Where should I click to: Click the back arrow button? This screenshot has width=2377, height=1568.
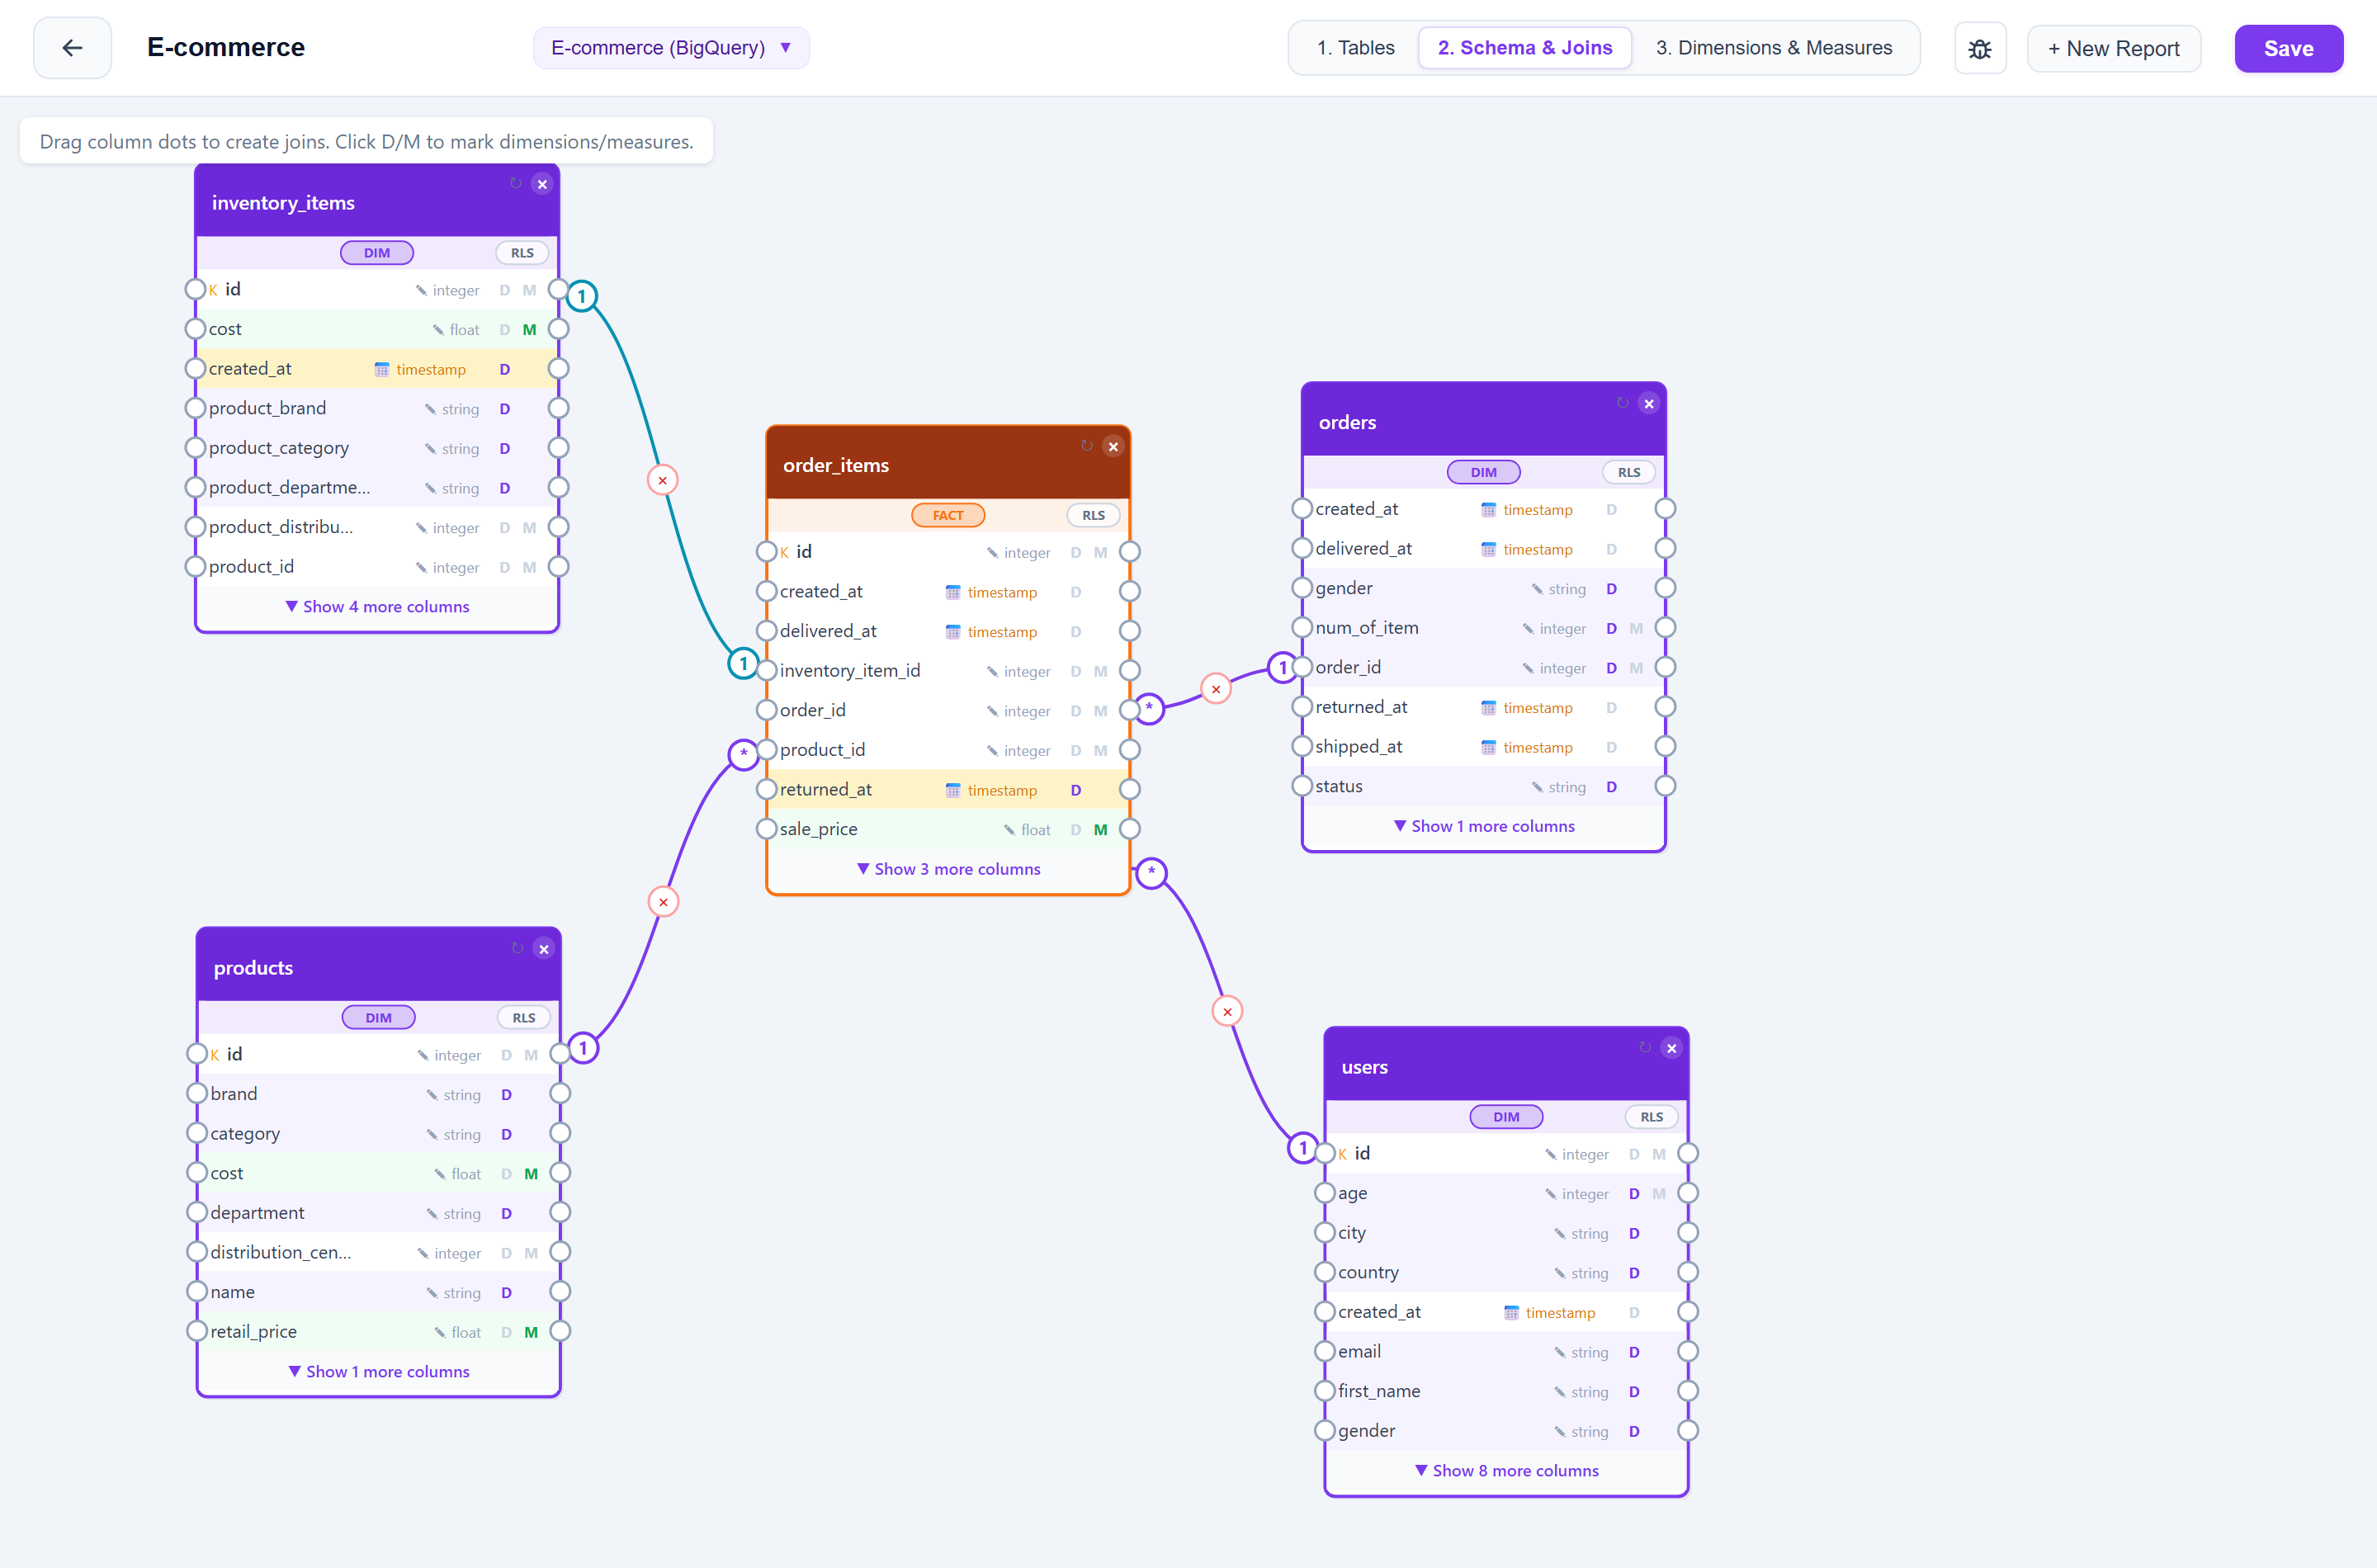point(72,48)
